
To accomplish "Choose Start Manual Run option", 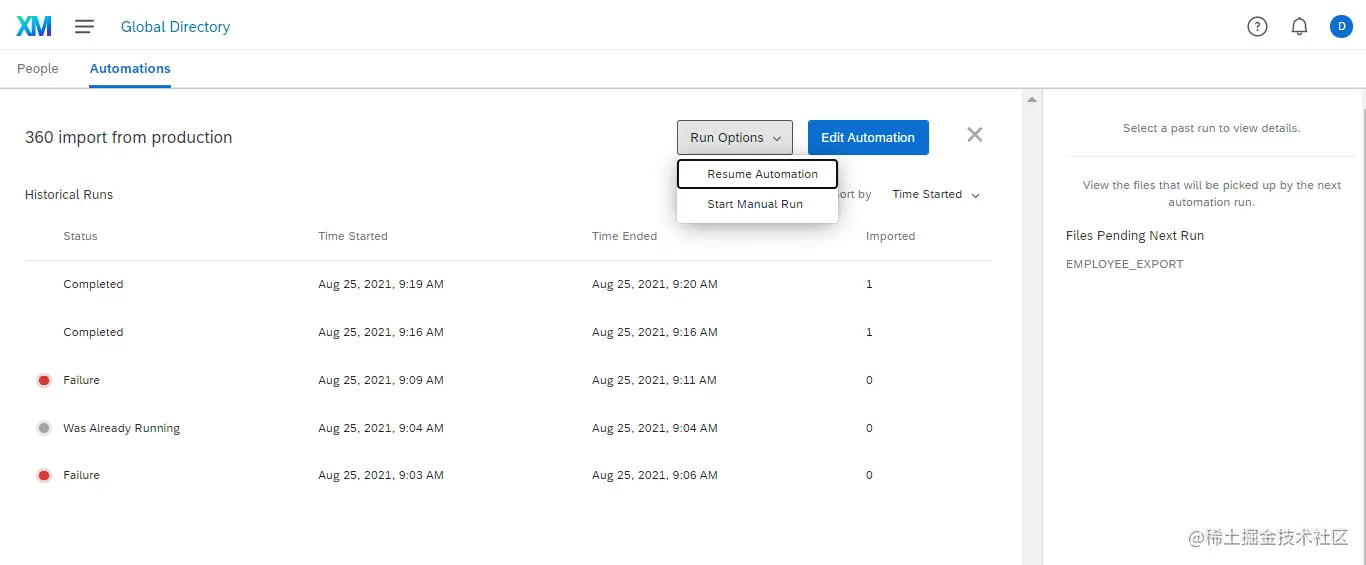I will (757, 204).
